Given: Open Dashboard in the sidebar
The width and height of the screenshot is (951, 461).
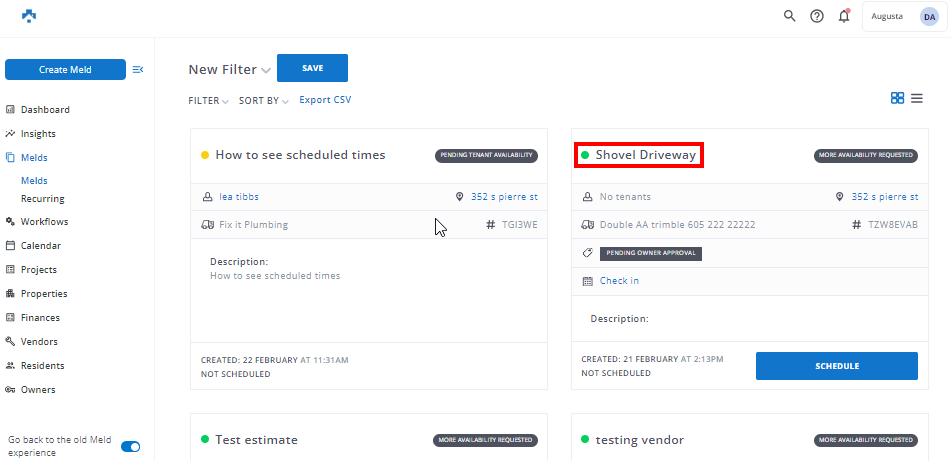Looking at the screenshot, I should [45, 110].
